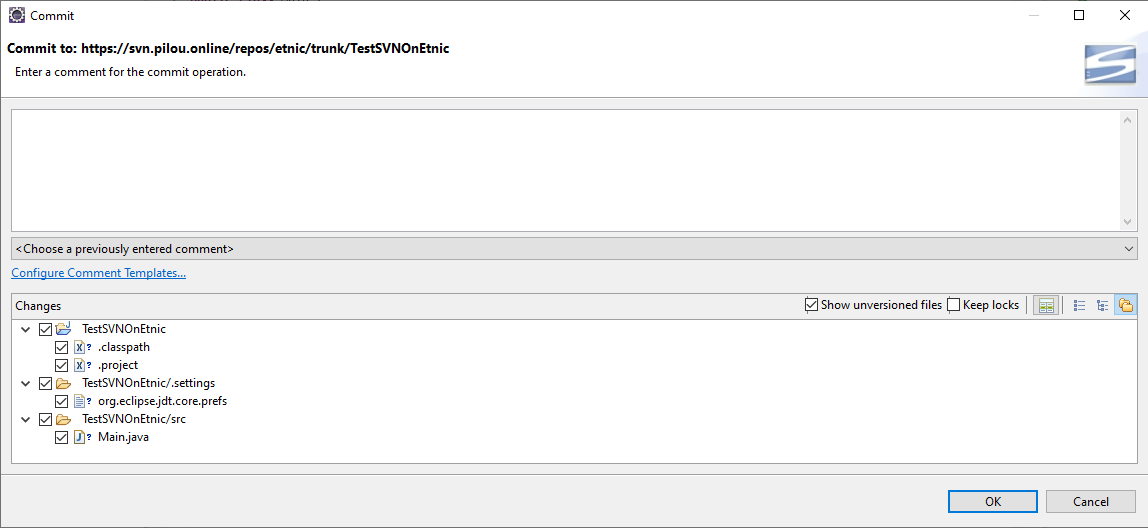Click inside the commit comment text area

click(x=560, y=170)
